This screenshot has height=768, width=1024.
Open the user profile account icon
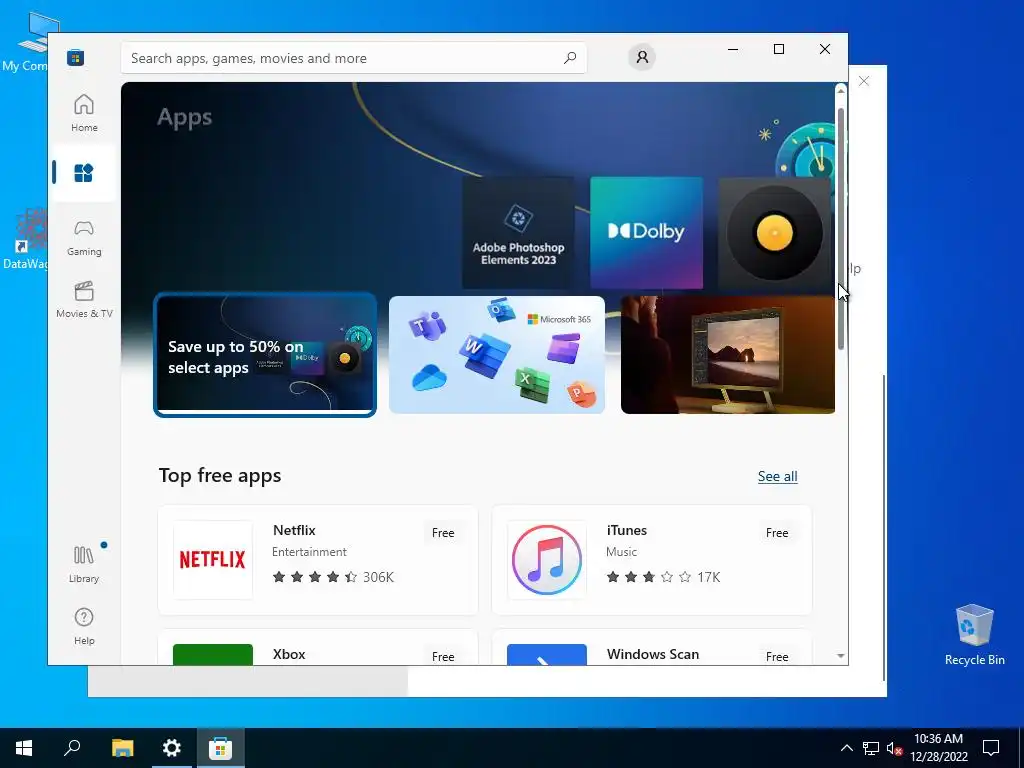click(x=642, y=57)
